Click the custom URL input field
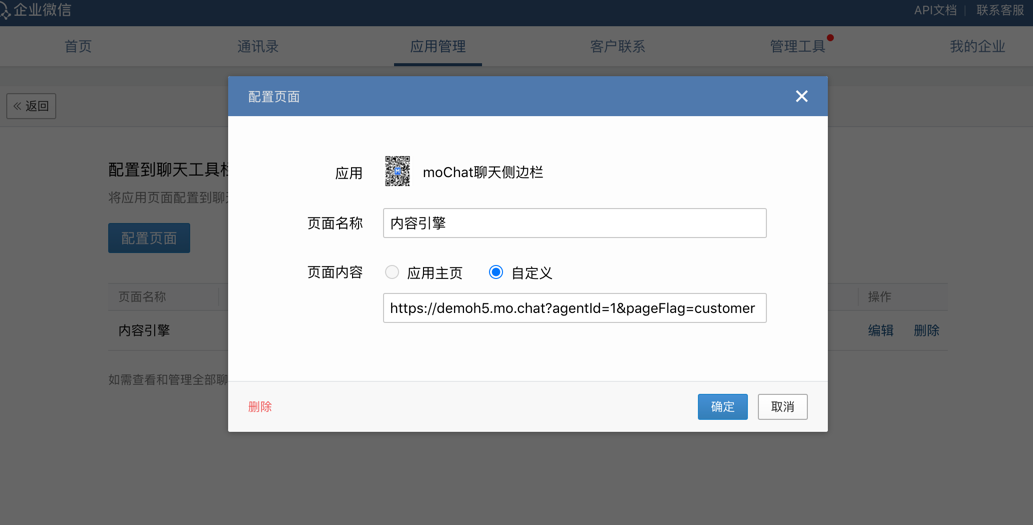1033x525 pixels. click(x=574, y=308)
